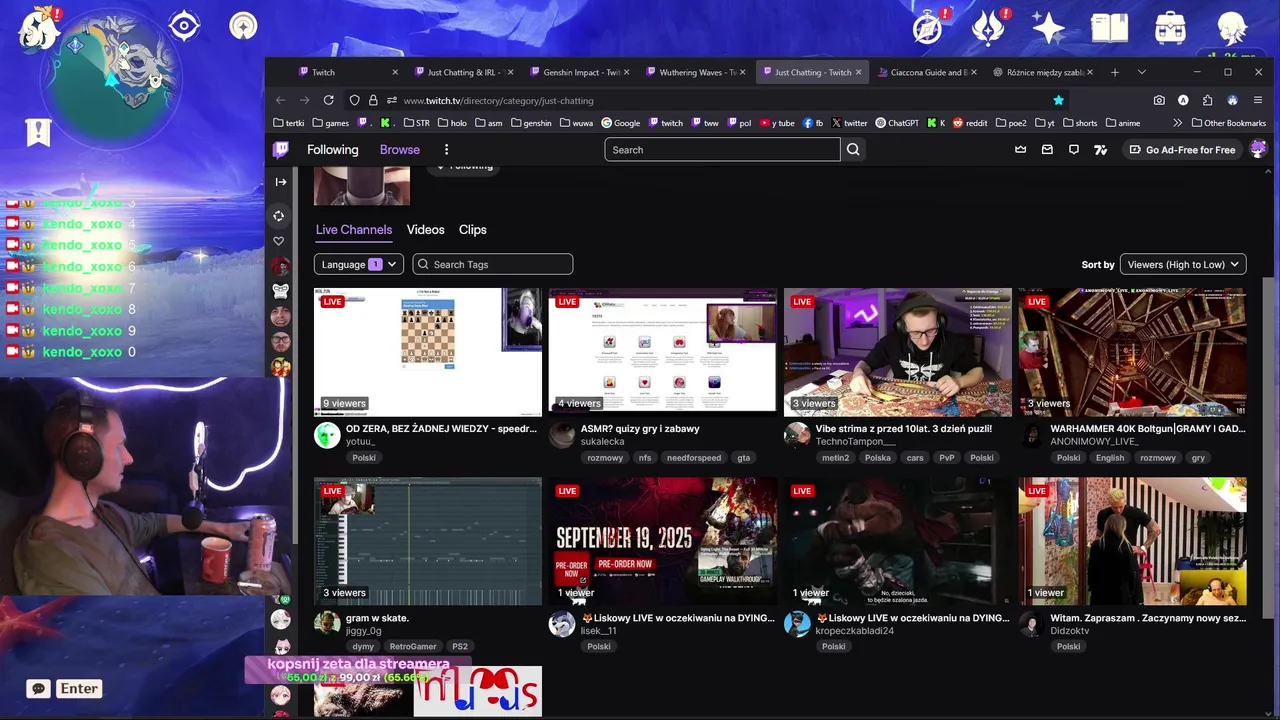This screenshot has width=1280, height=720.
Task: Click the search magnifier button
Action: (853, 150)
